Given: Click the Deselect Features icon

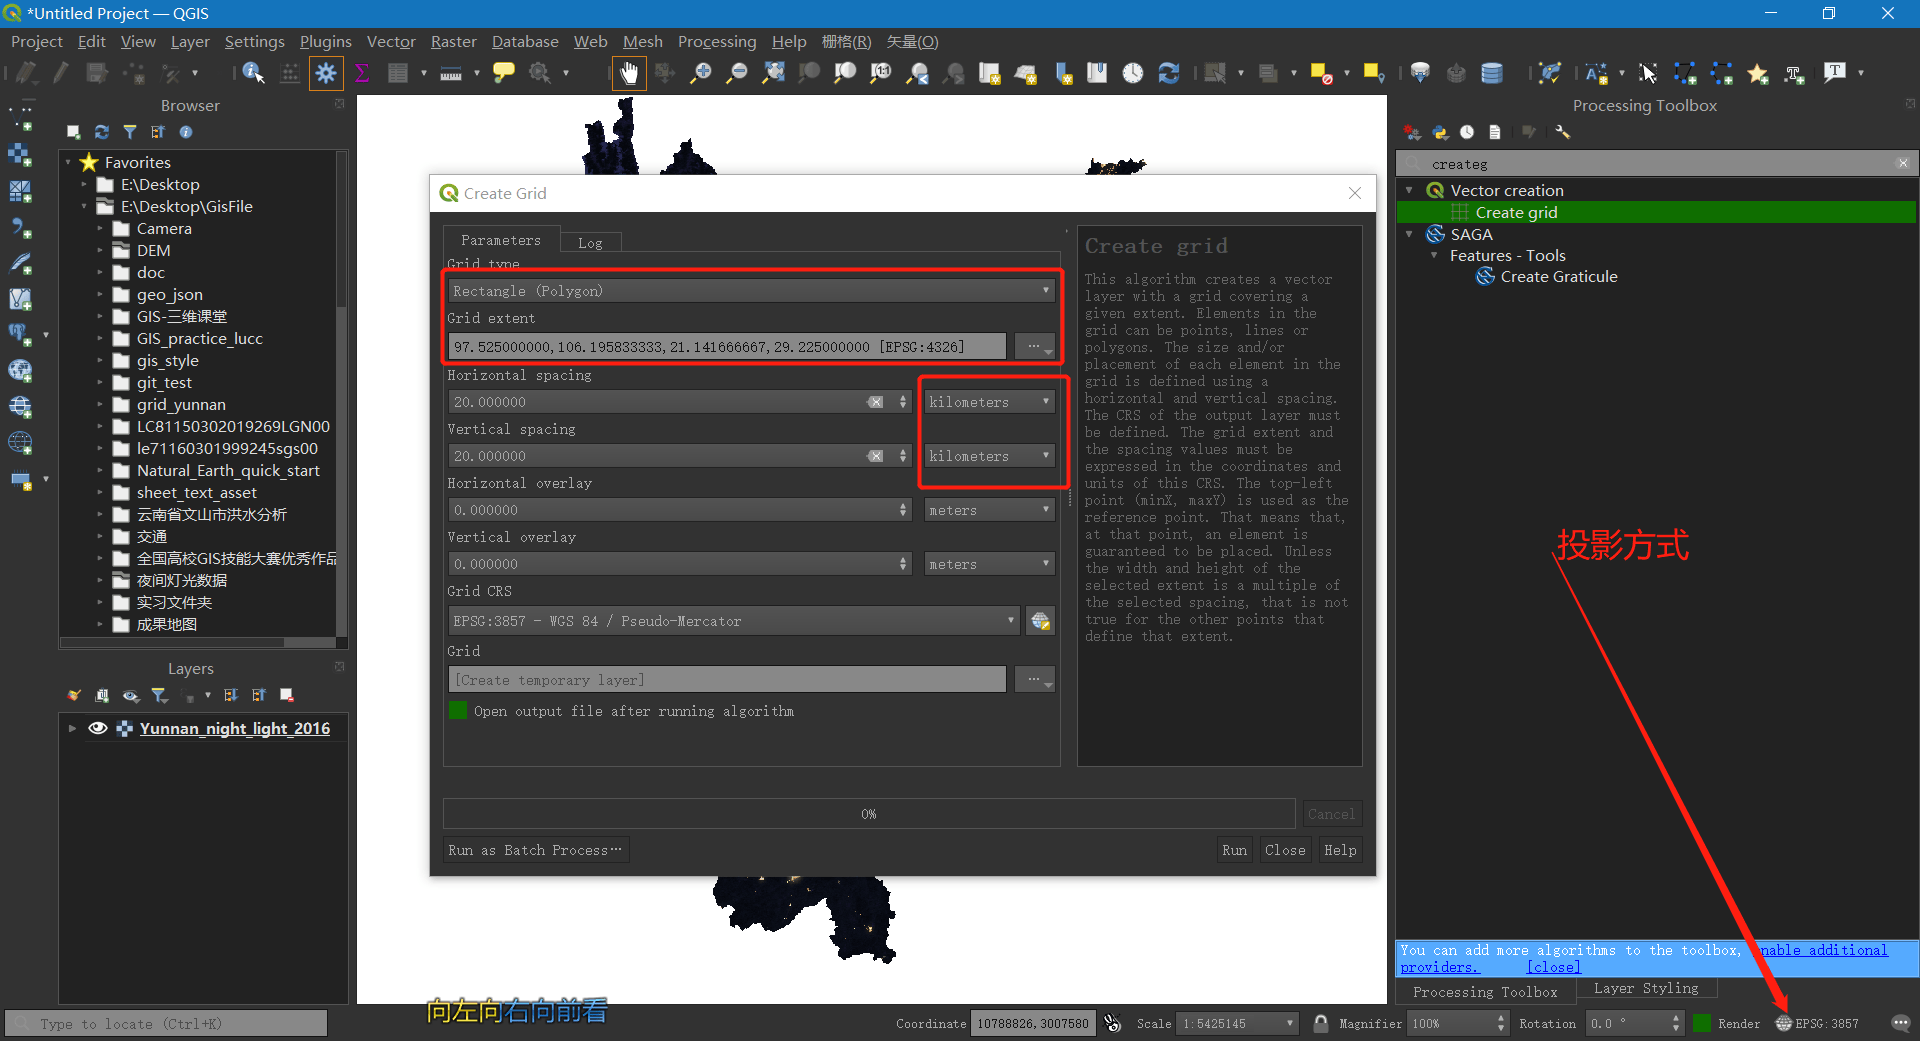Looking at the screenshot, I should tap(1320, 73).
